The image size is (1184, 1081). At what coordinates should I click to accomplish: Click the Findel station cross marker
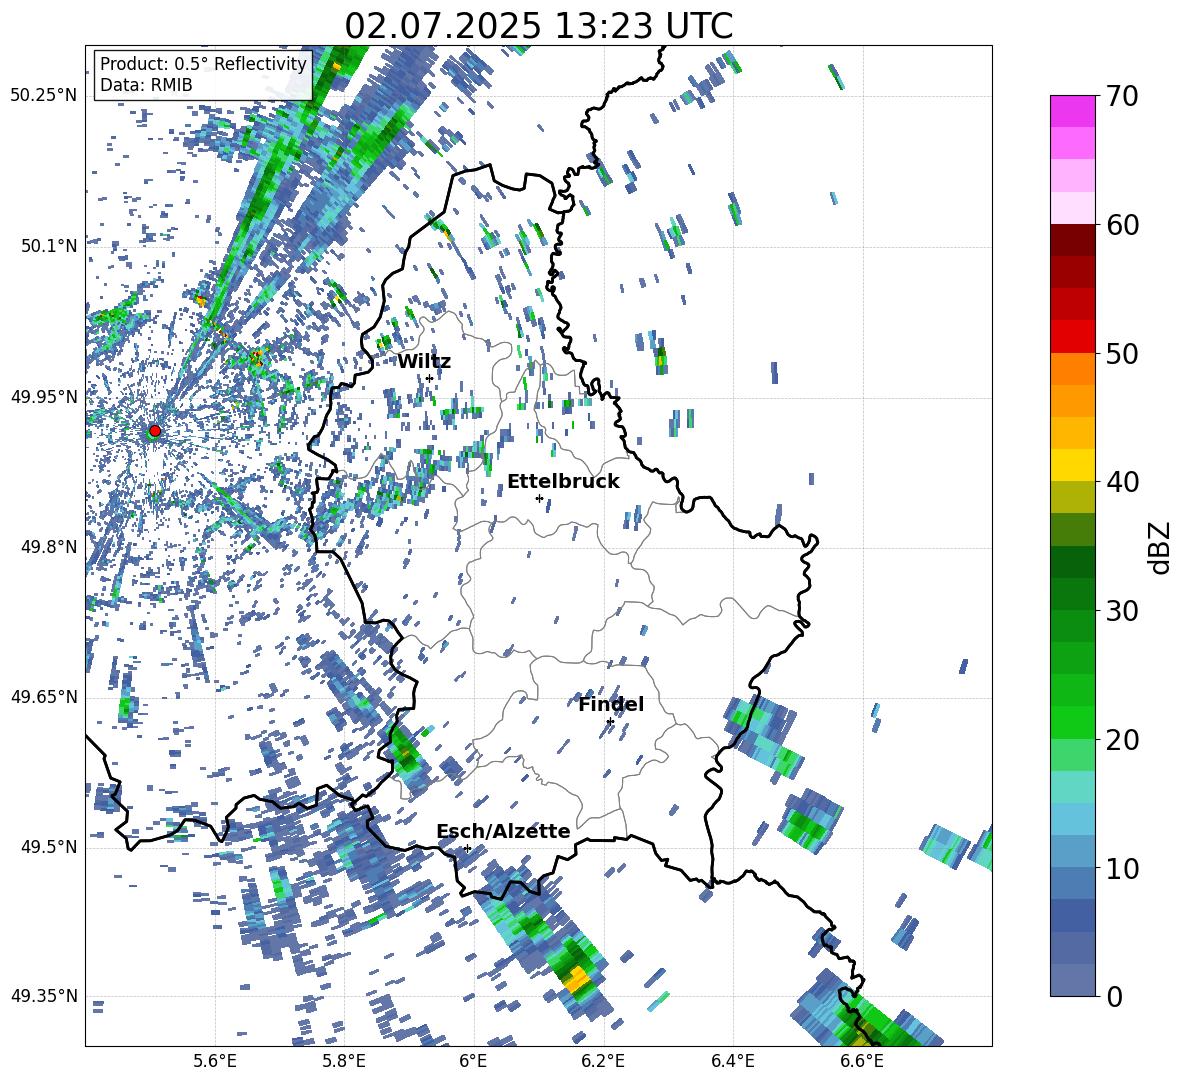610,722
